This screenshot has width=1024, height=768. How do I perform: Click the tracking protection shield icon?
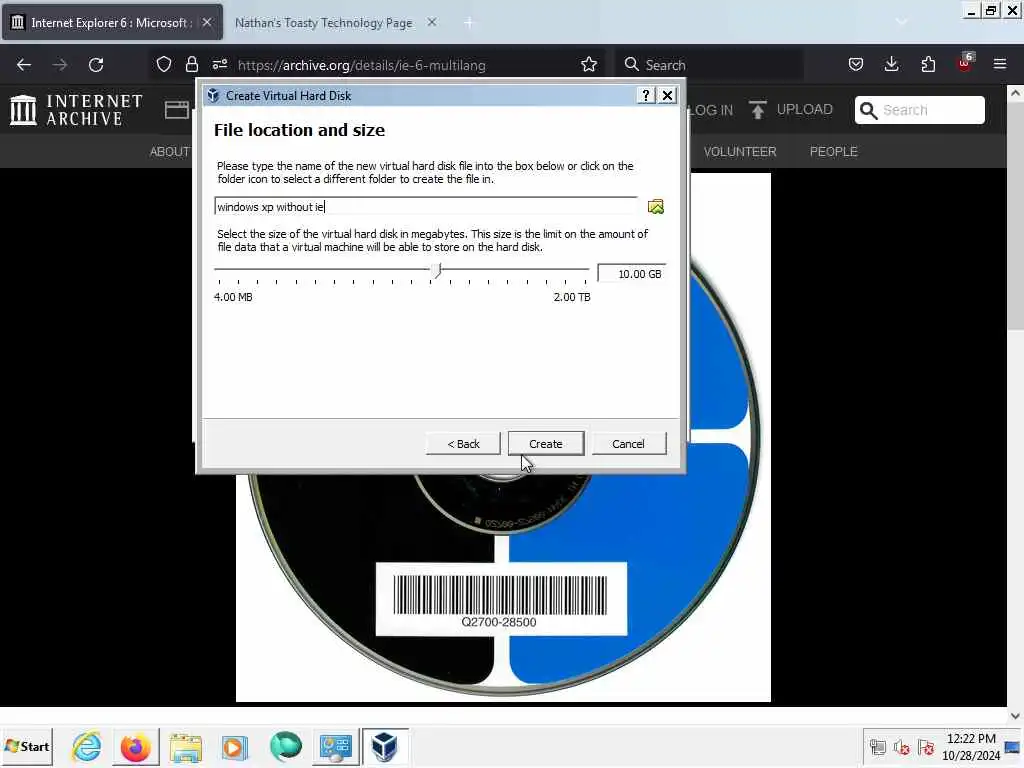[163, 65]
